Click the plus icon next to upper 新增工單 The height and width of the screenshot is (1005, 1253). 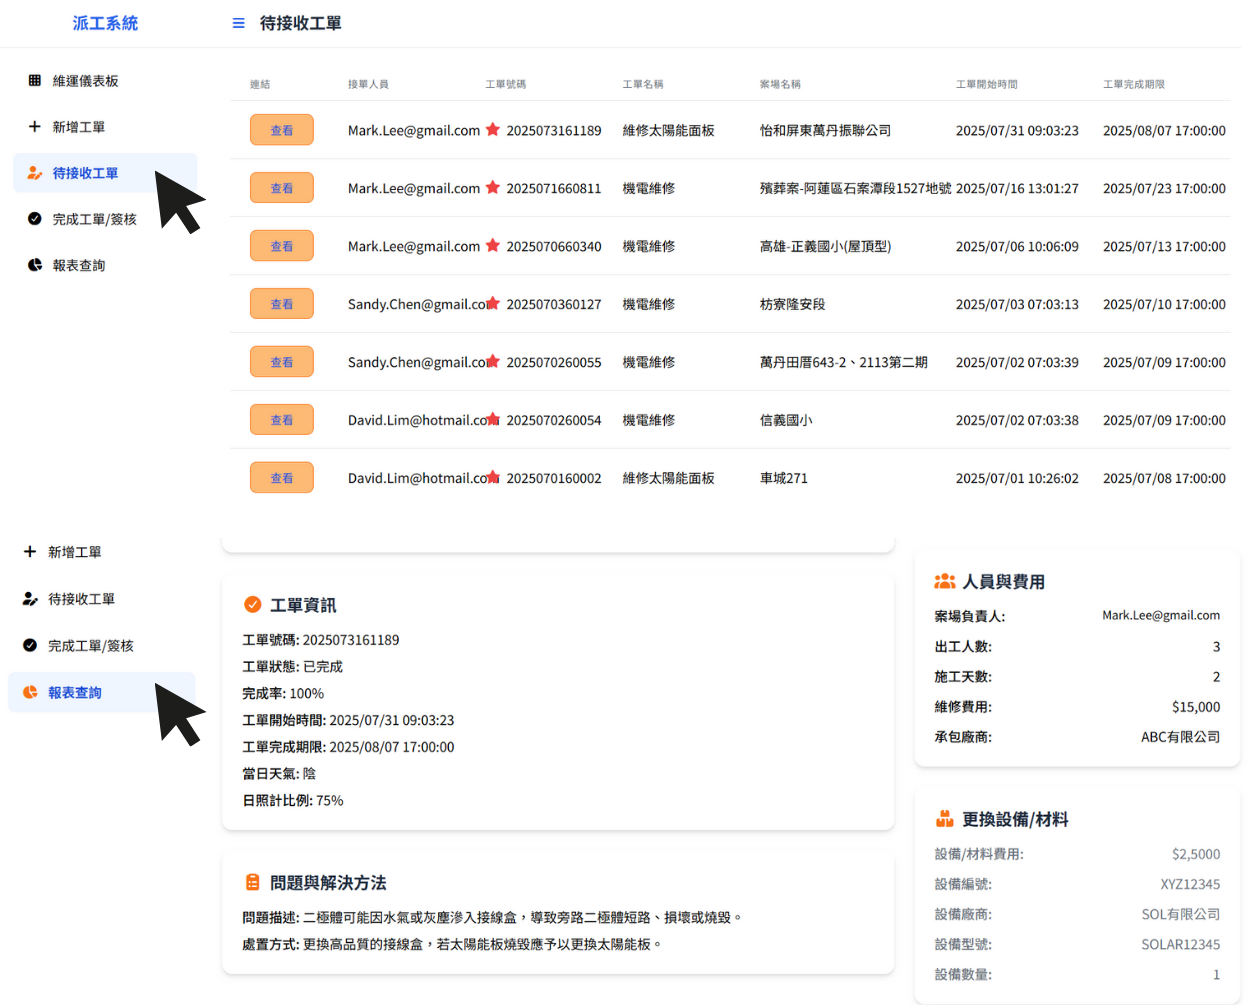pyautogui.click(x=35, y=127)
